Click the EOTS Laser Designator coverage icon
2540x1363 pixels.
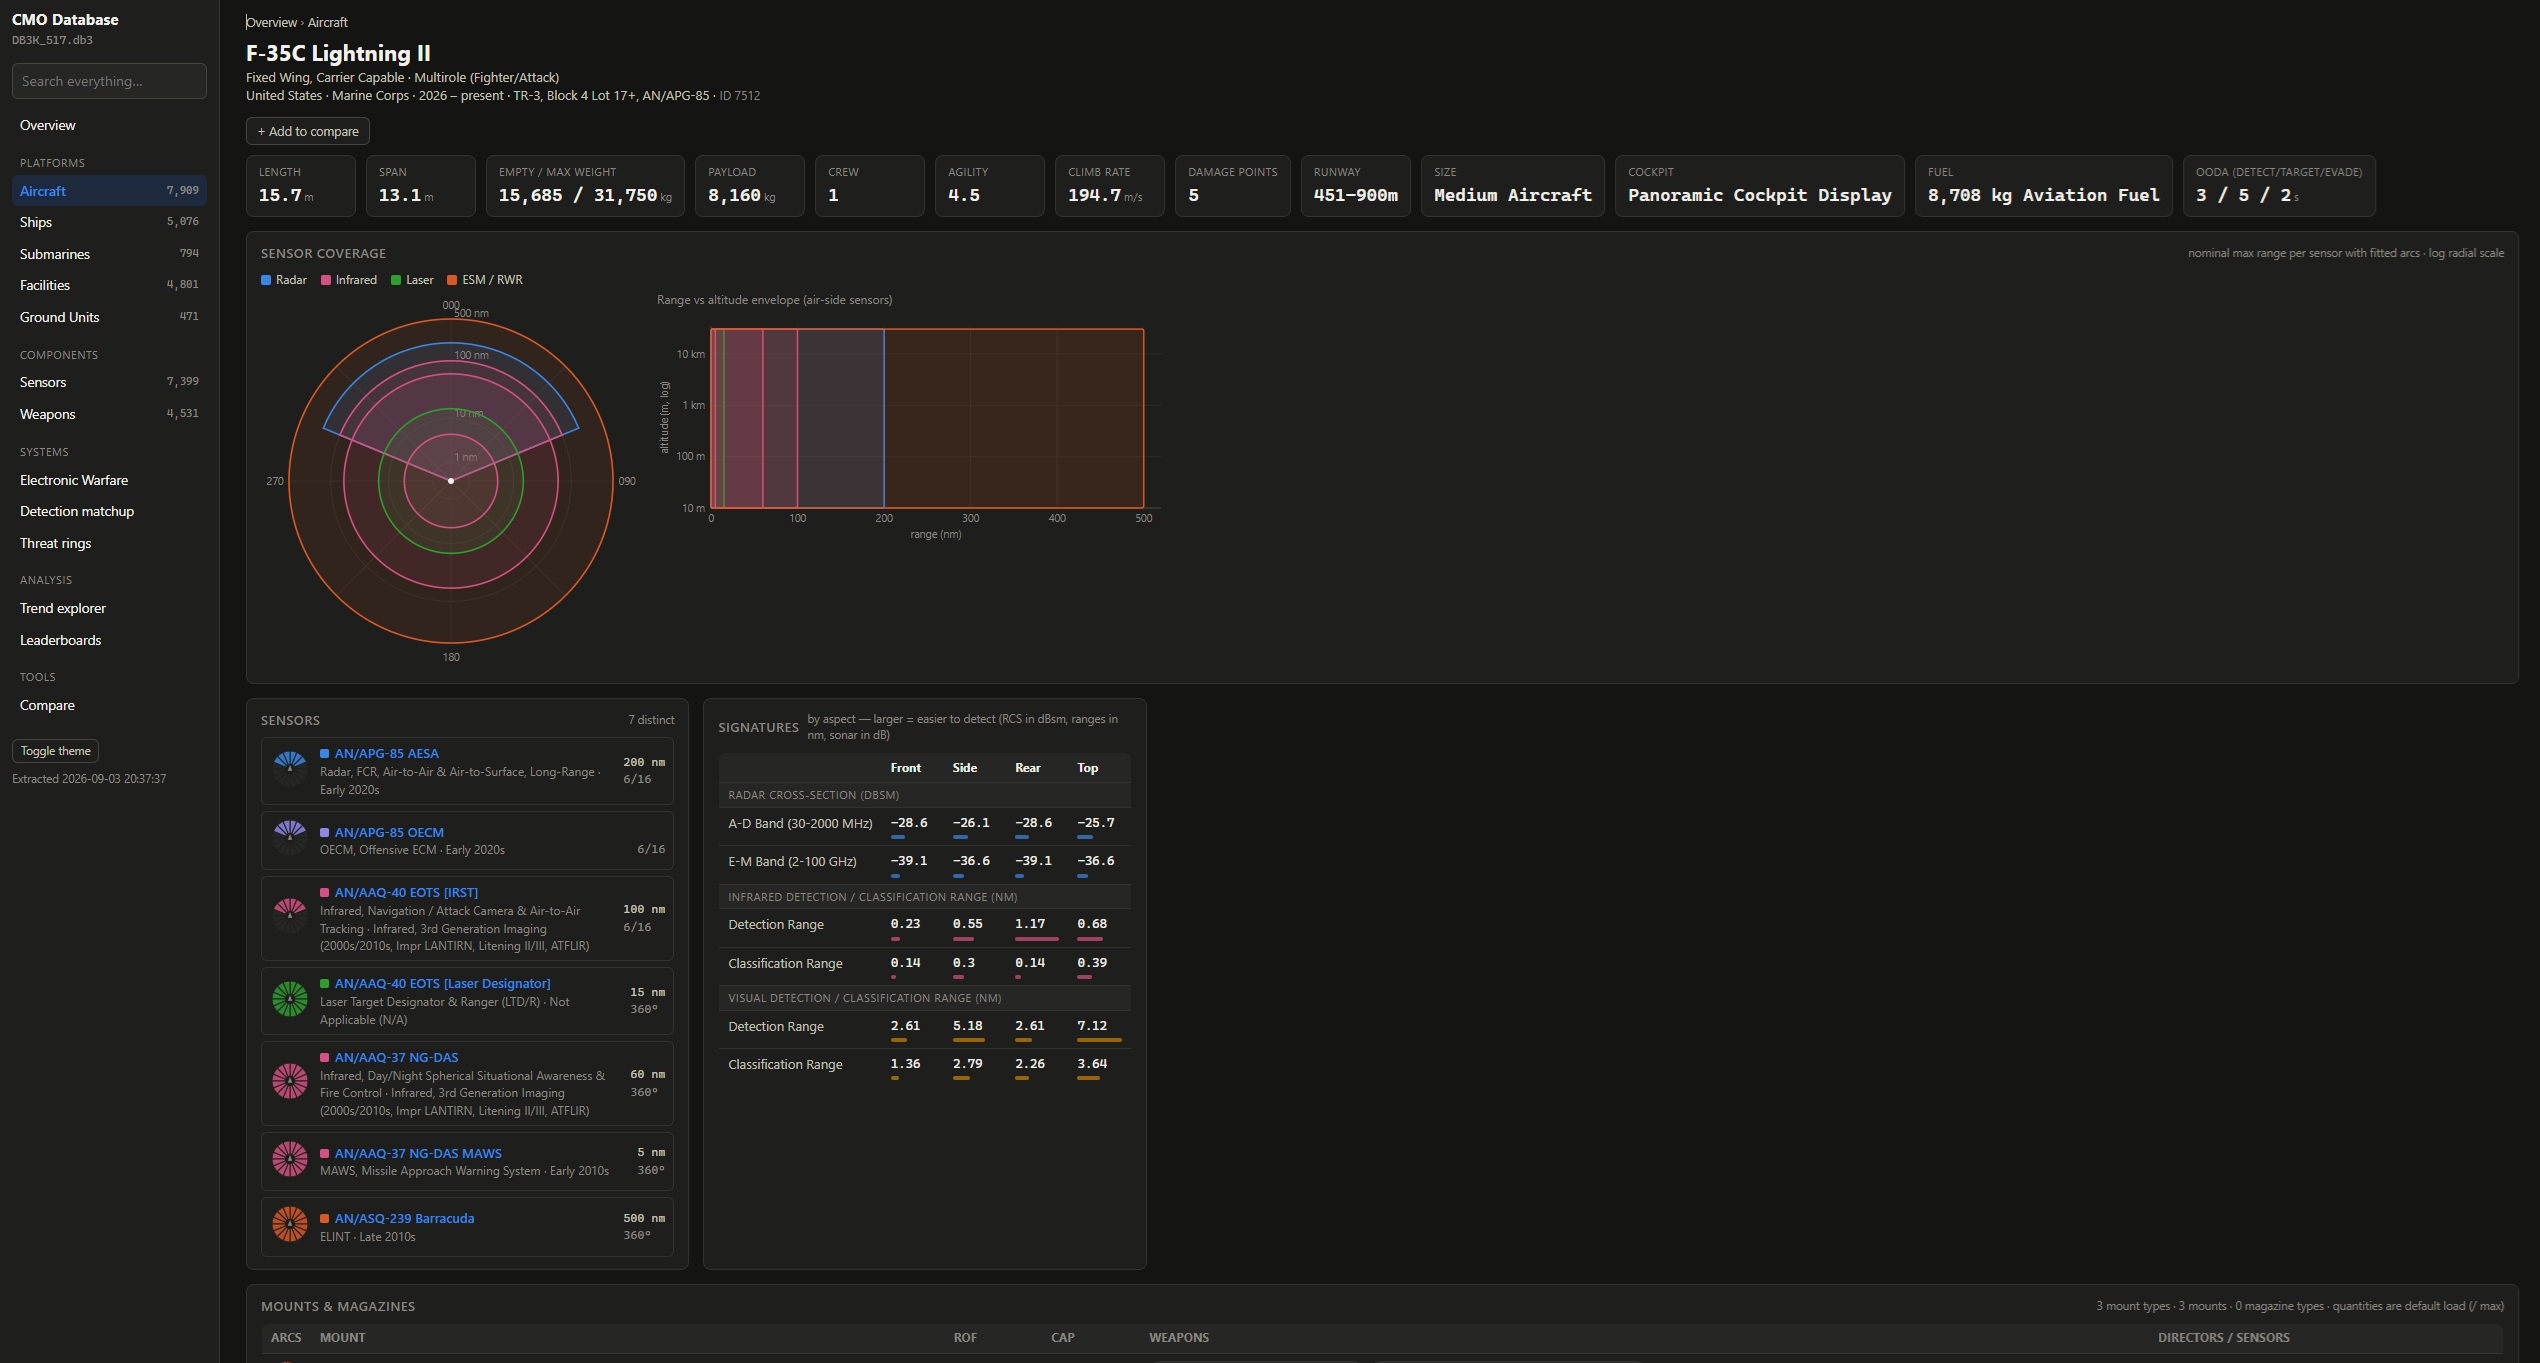click(290, 999)
